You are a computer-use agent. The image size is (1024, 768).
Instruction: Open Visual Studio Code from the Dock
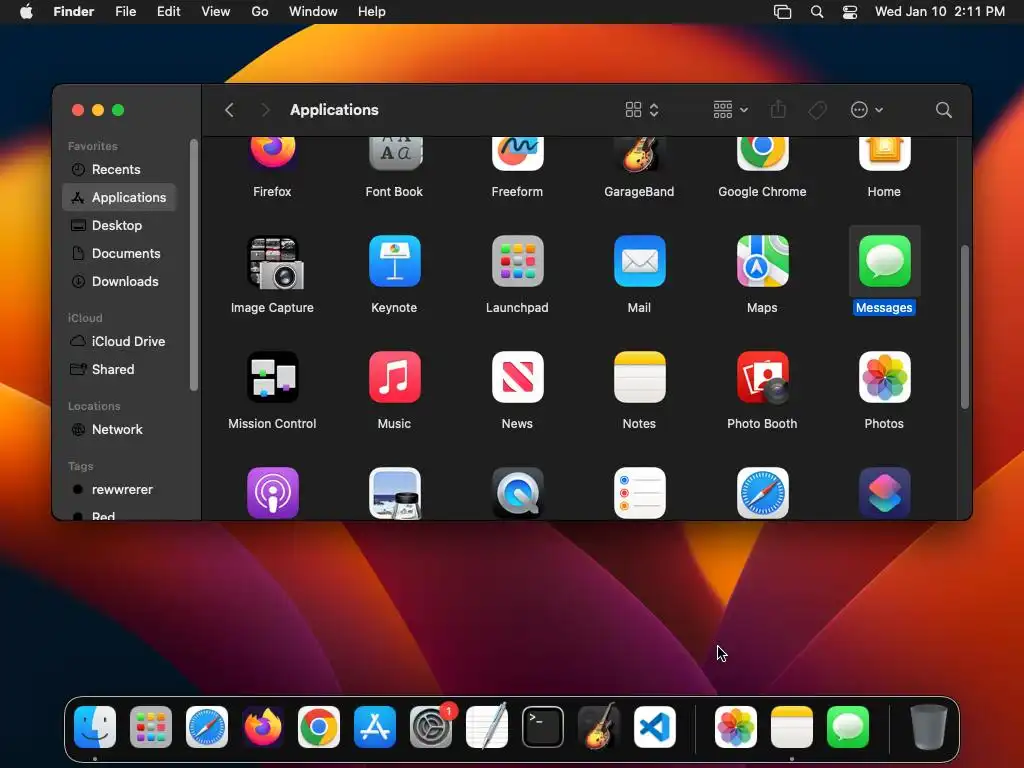(654, 727)
